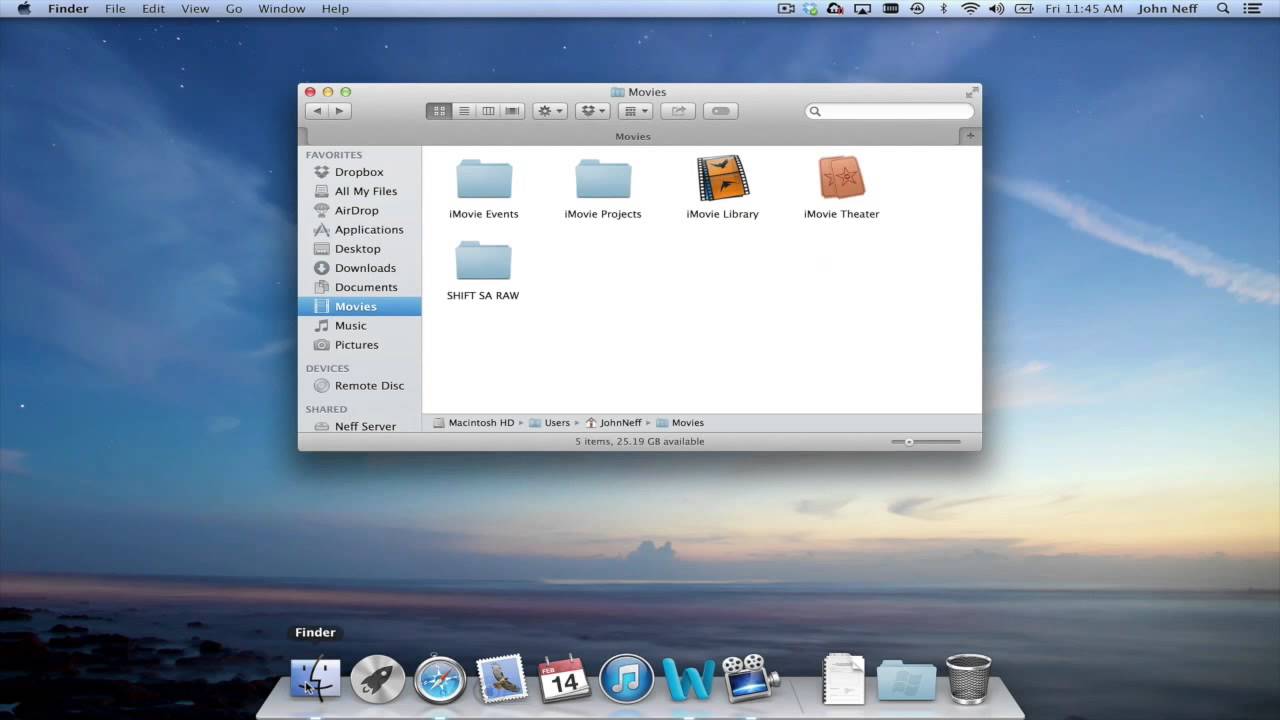Open Mail from the Dock
The width and height of the screenshot is (1280, 720).
502,678
